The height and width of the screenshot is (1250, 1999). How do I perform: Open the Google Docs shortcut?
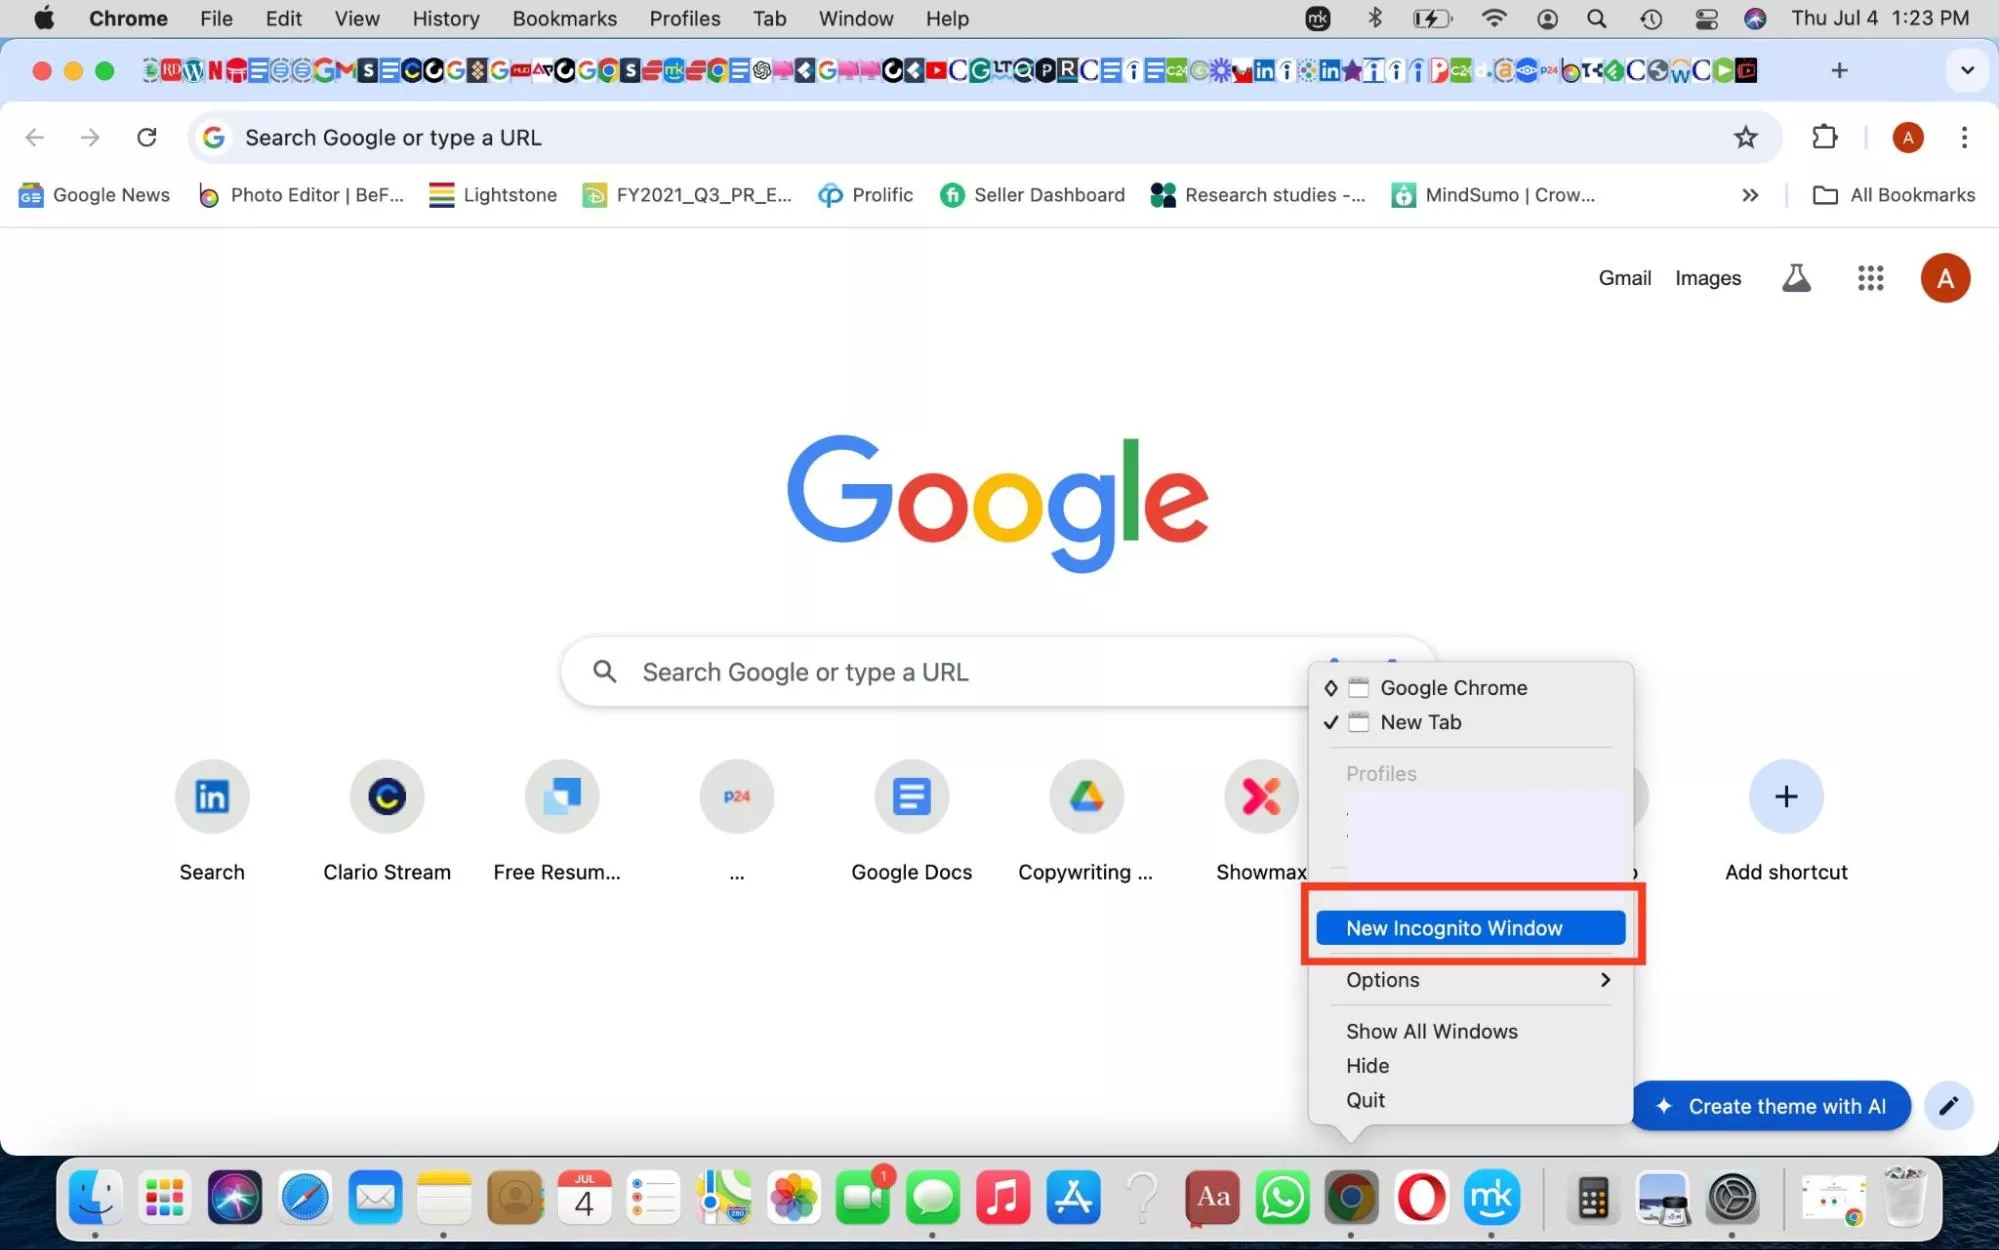tap(911, 797)
